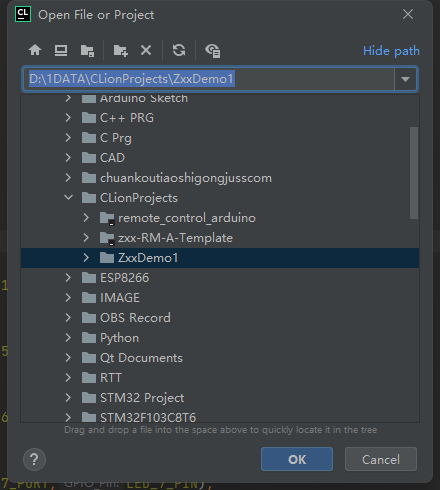Close the Open File or Project dialog
Screen dimensions: 440x490
click(408, 14)
